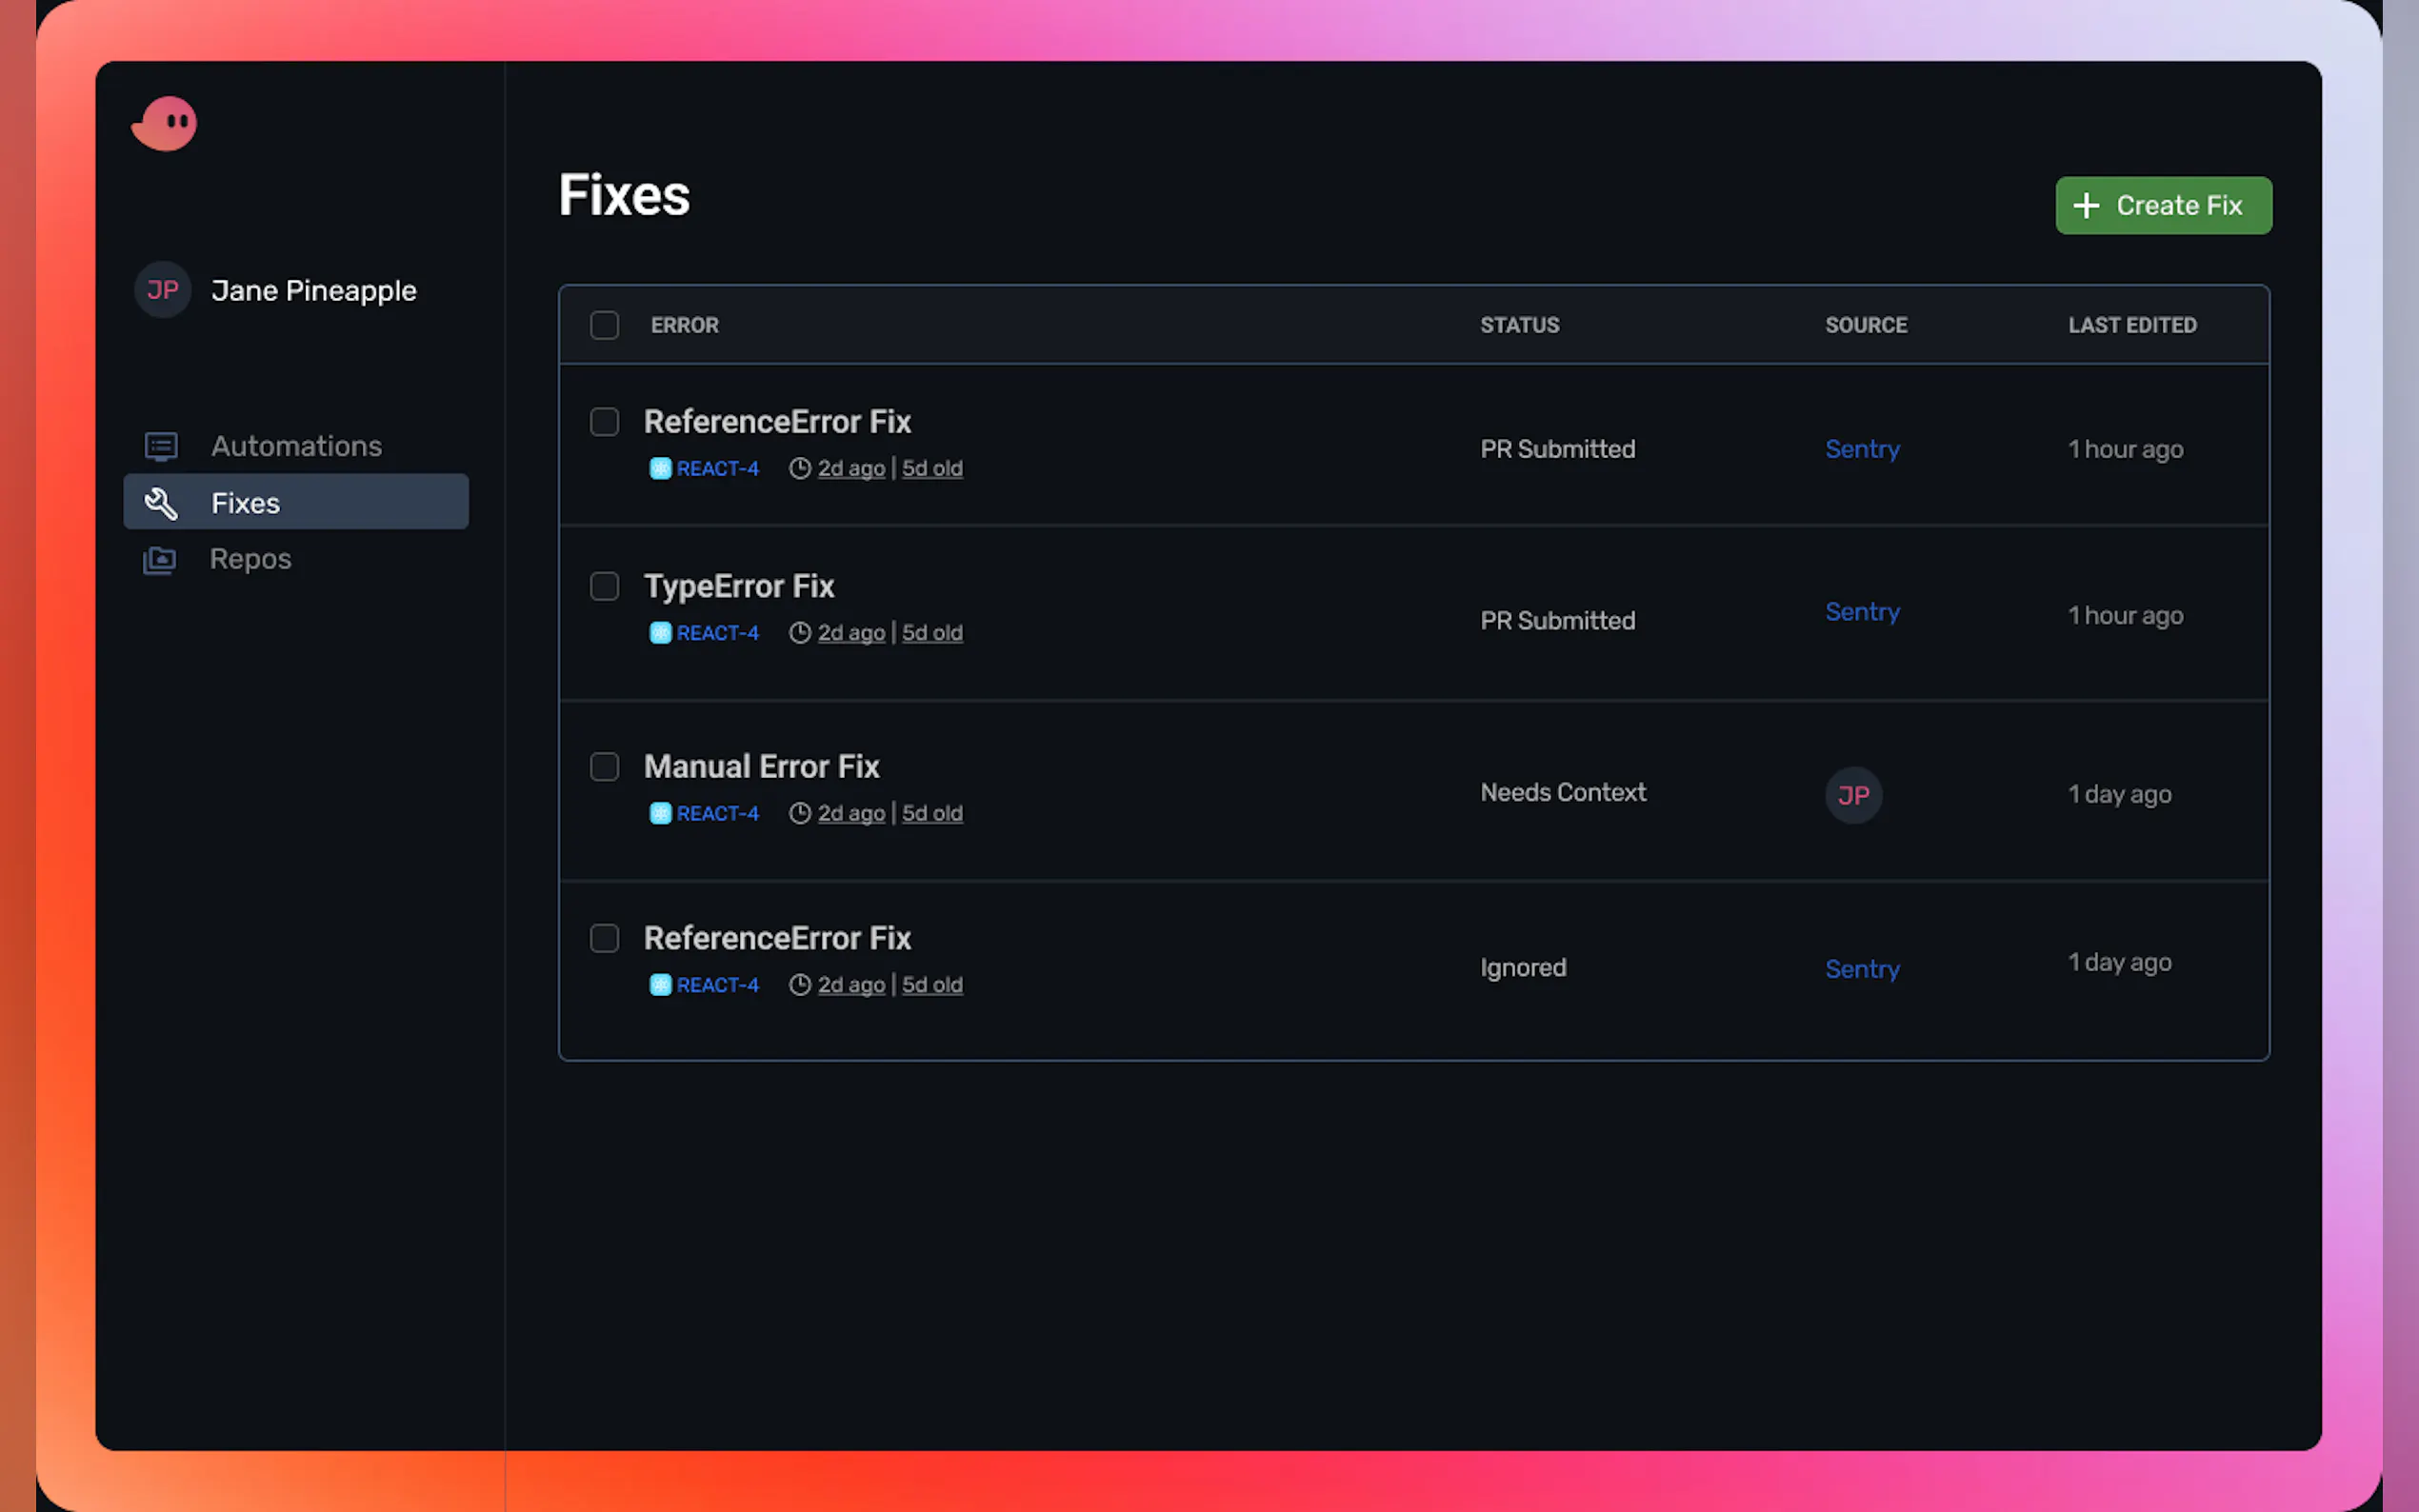Viewport: 2419px width, 1512px height.
Task: Click the JP avatar beside Jane Pineapple
Action: [163, 290]
